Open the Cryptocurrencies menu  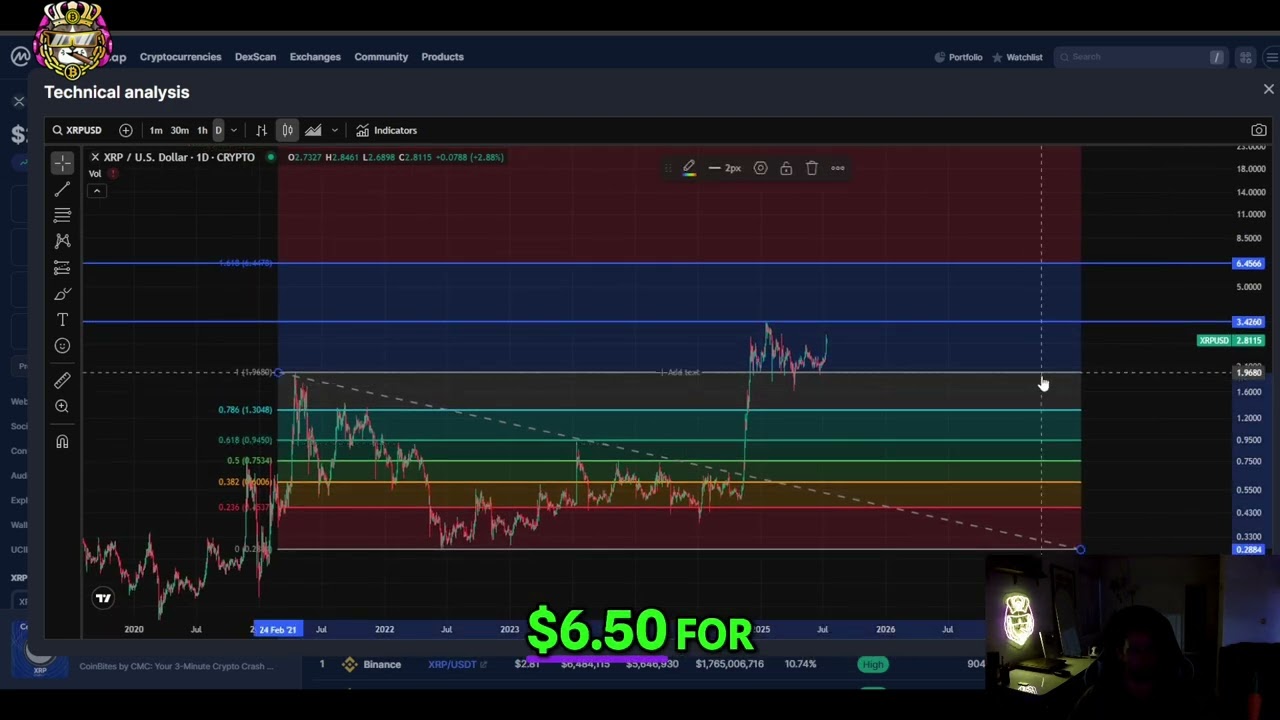(x=180, y=57)
